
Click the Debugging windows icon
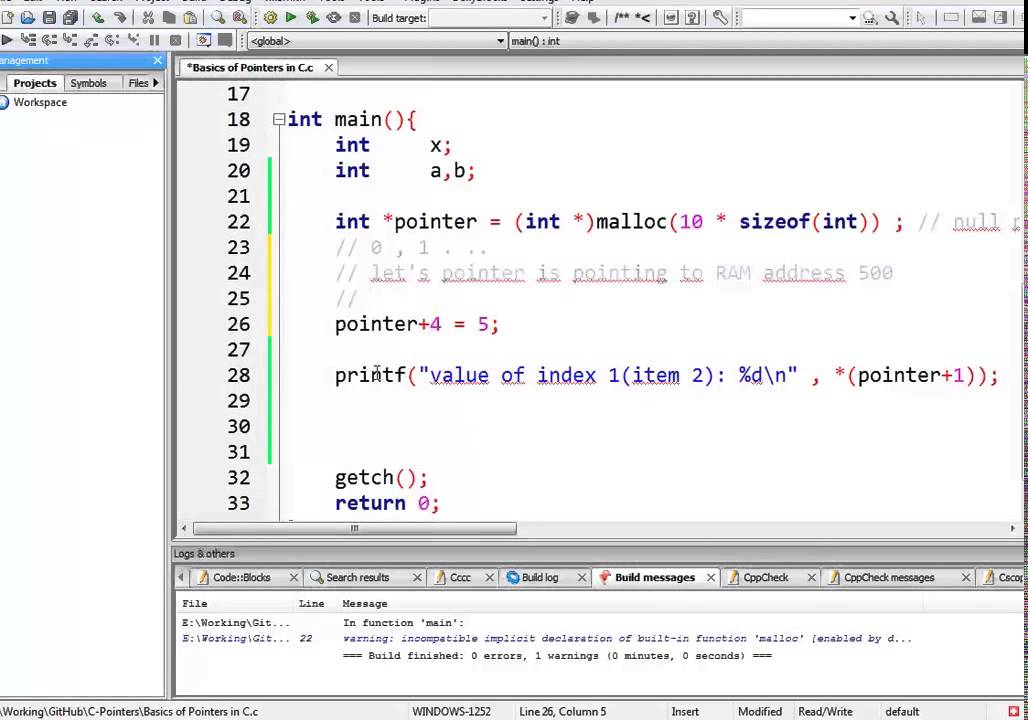(204, 40)
